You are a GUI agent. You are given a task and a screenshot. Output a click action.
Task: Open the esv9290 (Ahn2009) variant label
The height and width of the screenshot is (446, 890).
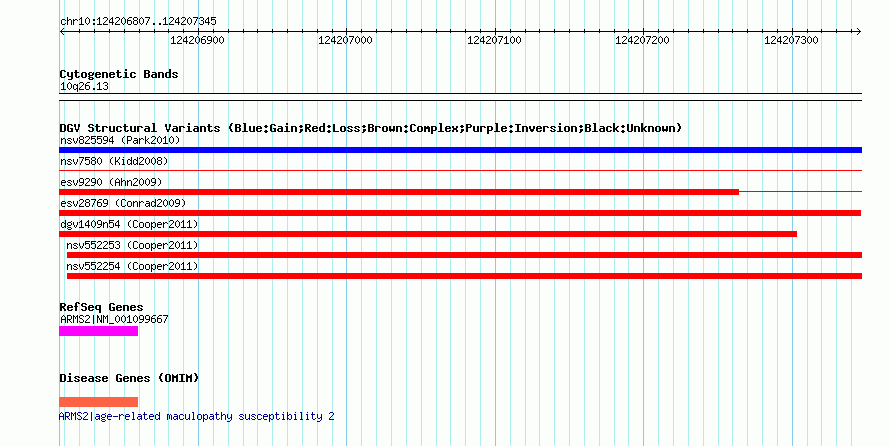(x=111, y=182)
